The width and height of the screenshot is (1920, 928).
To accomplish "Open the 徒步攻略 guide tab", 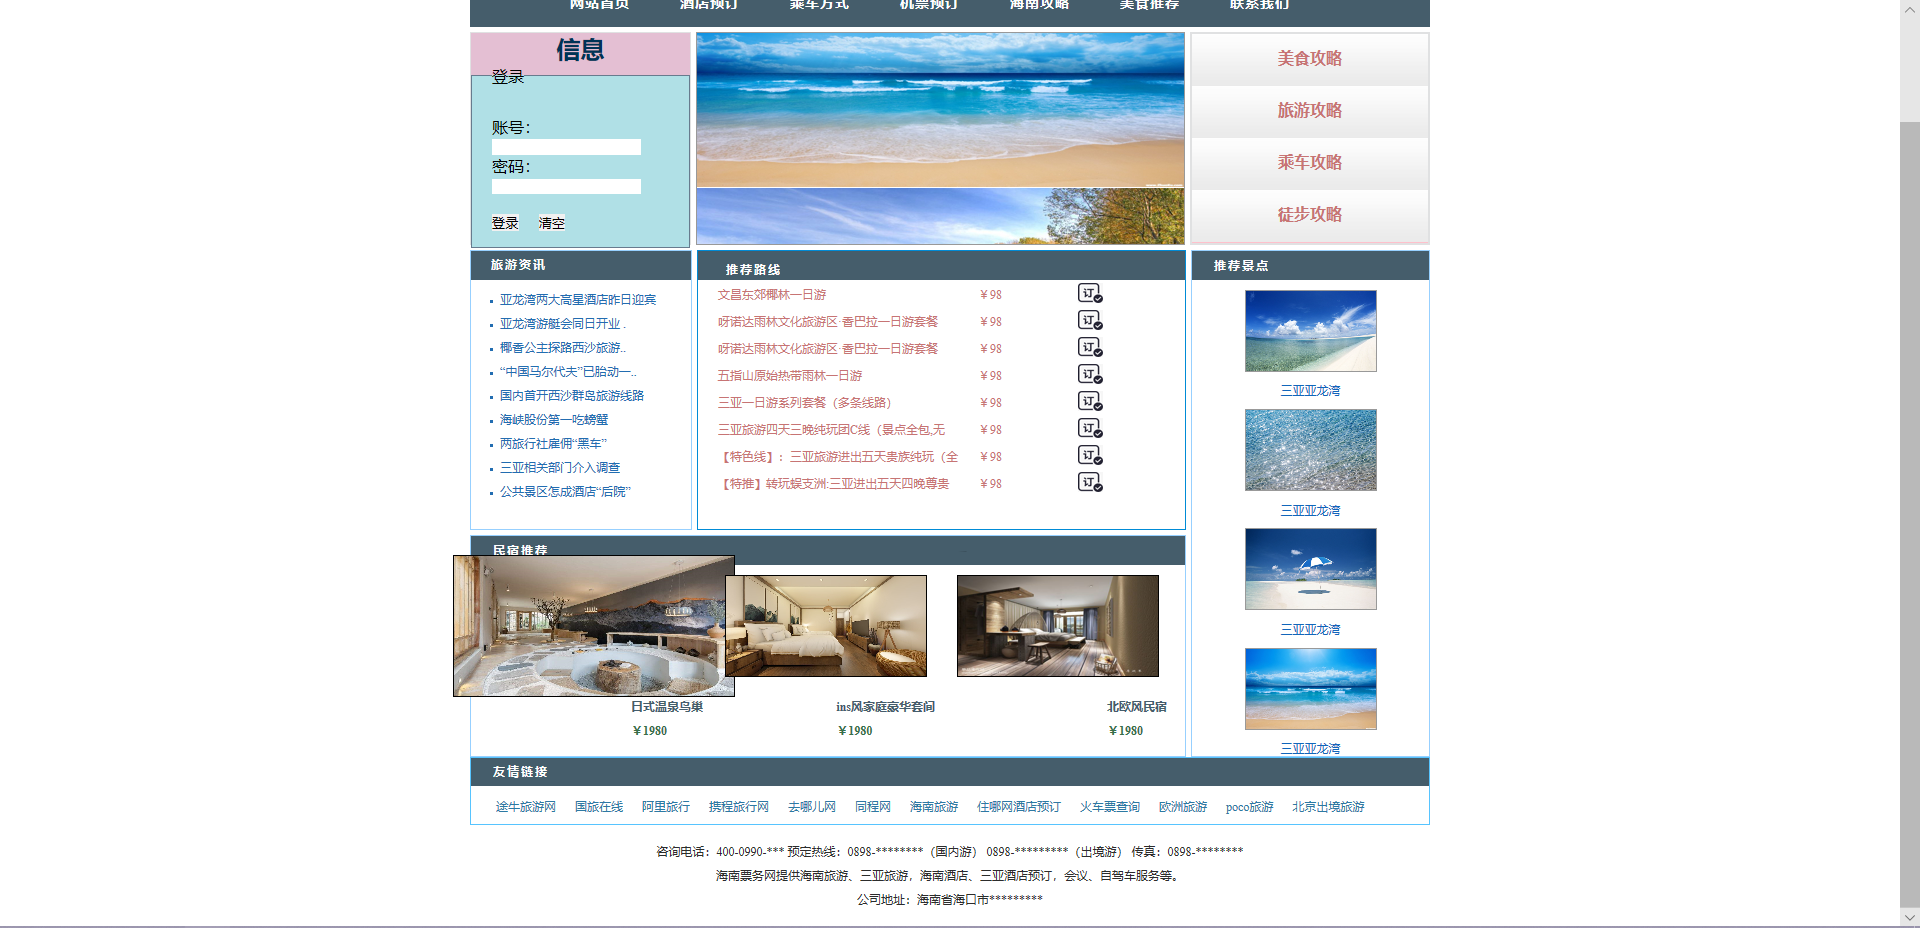I will point(1309,215).
